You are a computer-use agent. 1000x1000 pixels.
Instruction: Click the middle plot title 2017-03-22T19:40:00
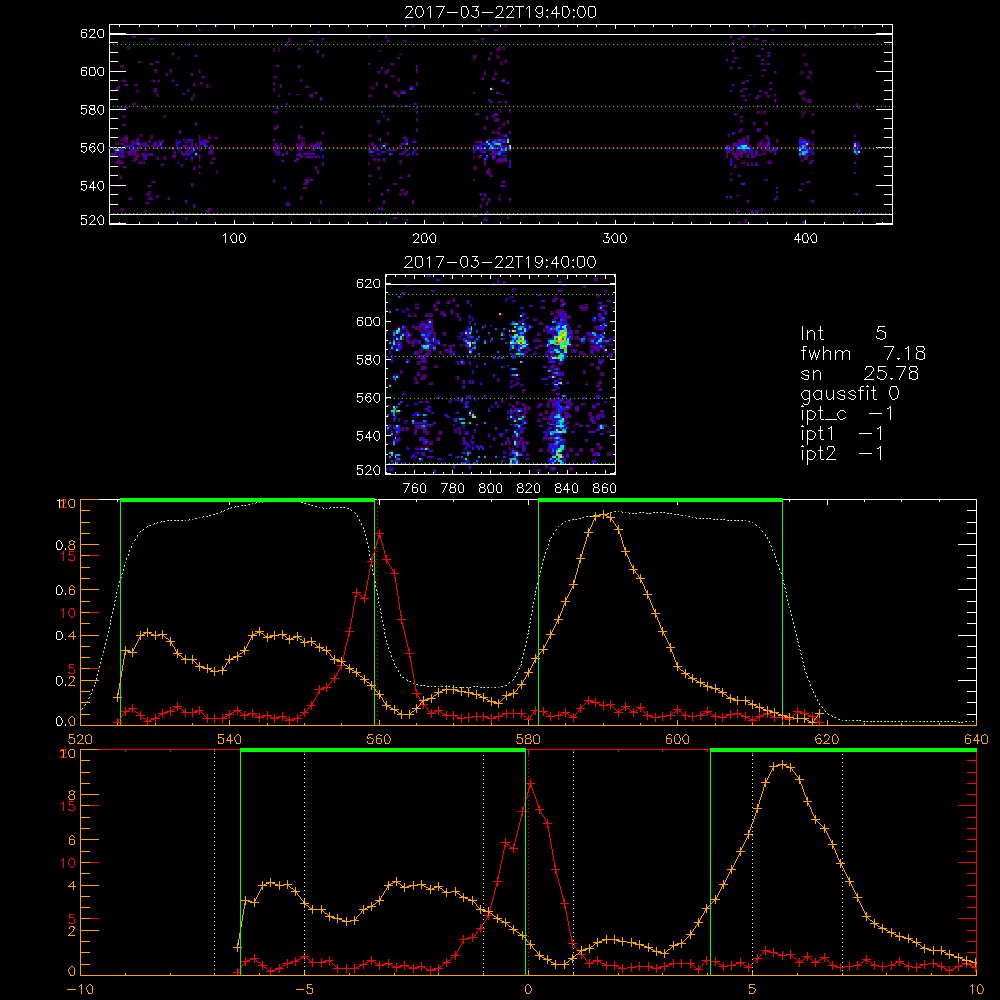[x=501, y=262]
